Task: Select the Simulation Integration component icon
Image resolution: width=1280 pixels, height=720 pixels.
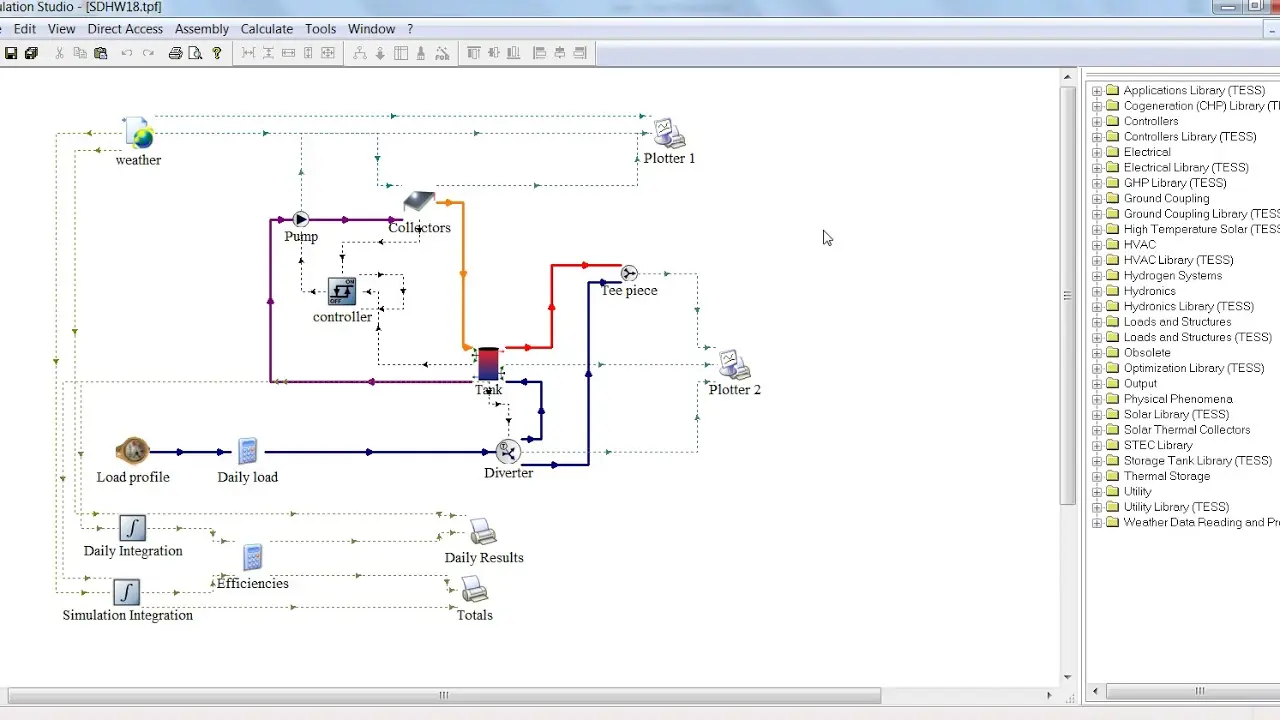Action: [x=126, y=592]
